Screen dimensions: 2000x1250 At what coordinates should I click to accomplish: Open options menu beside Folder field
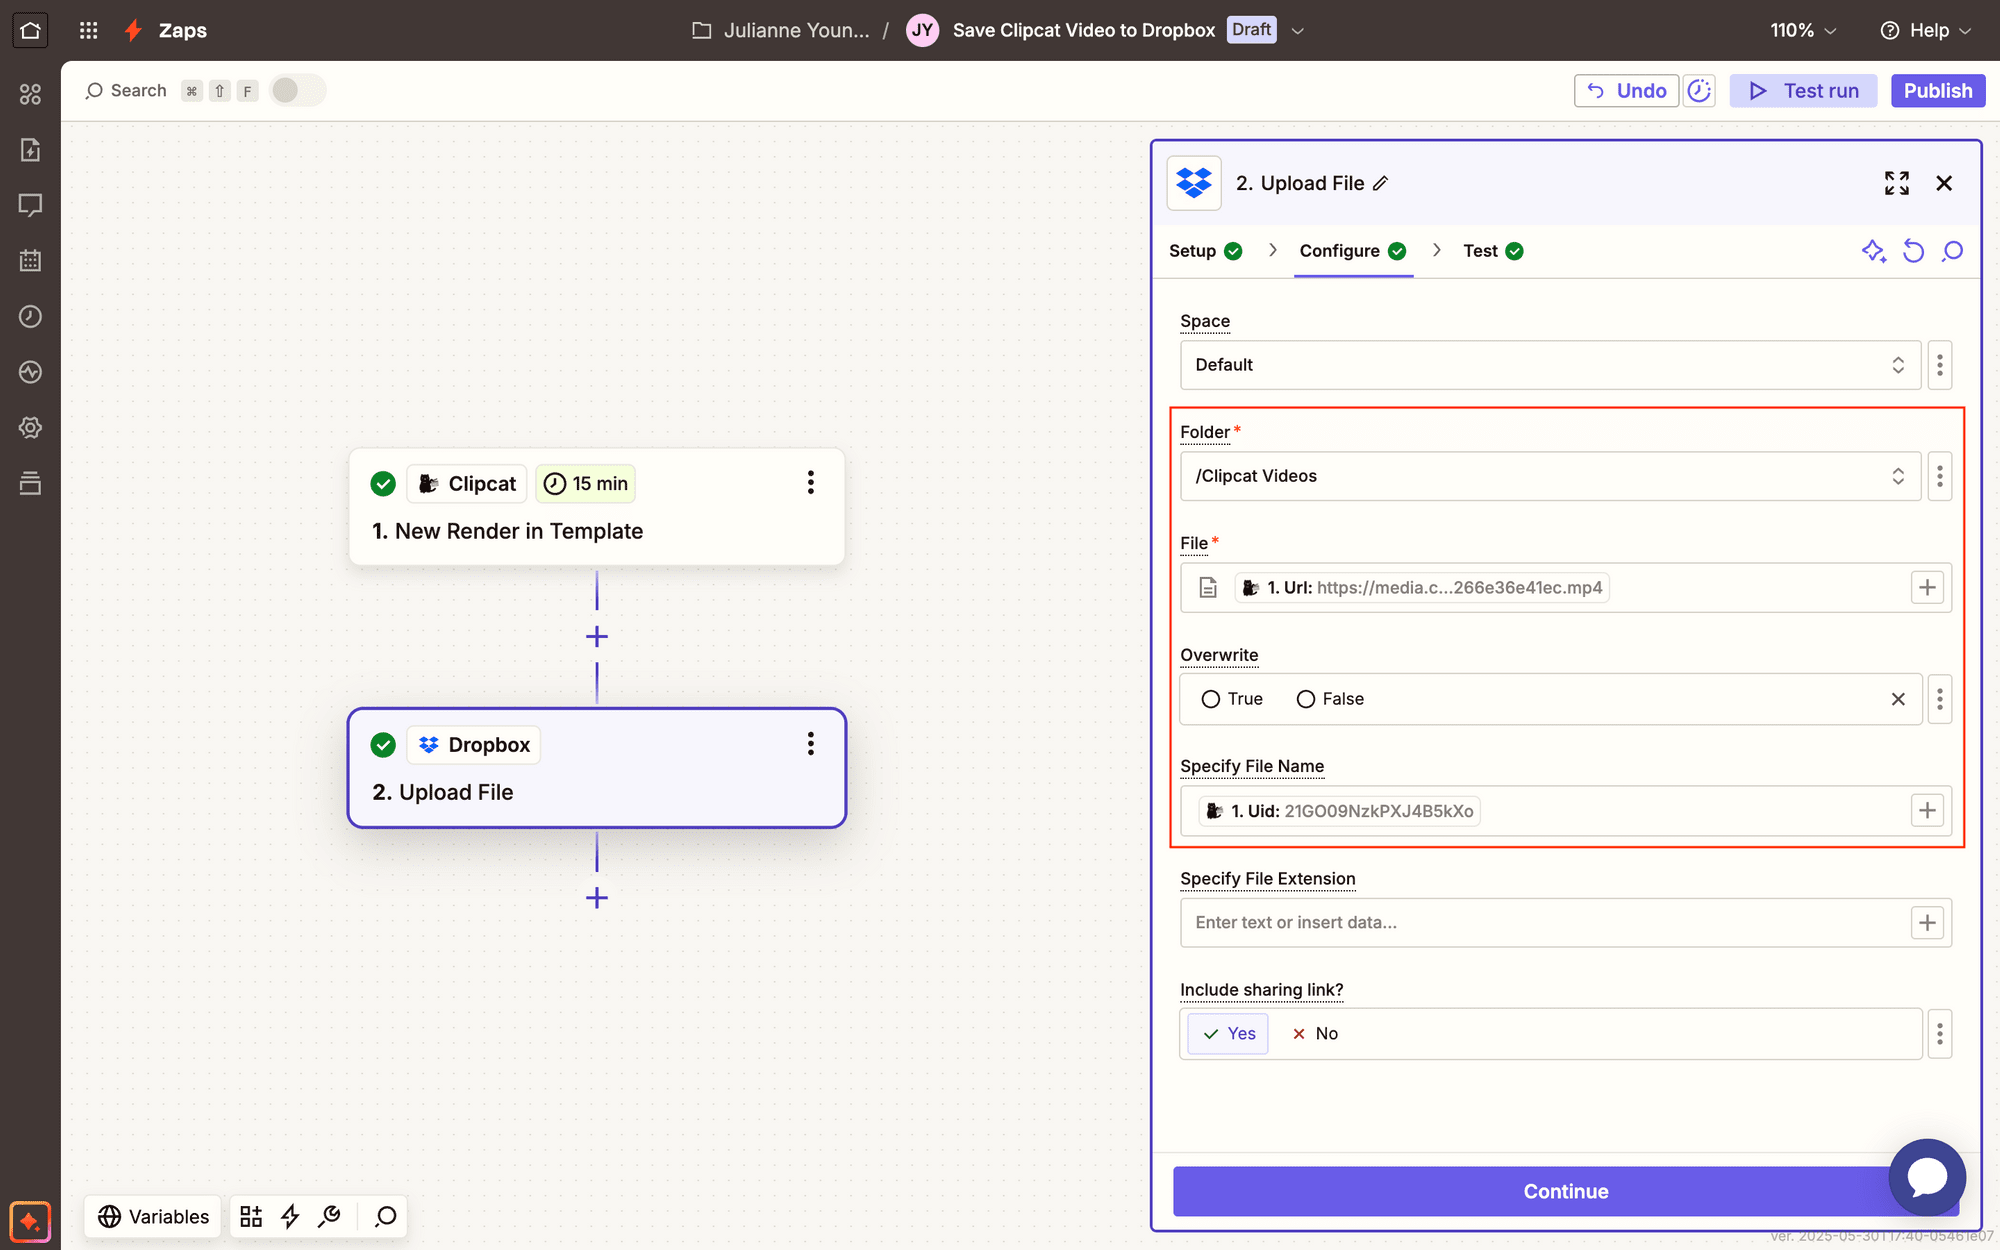coord(1940,476)
